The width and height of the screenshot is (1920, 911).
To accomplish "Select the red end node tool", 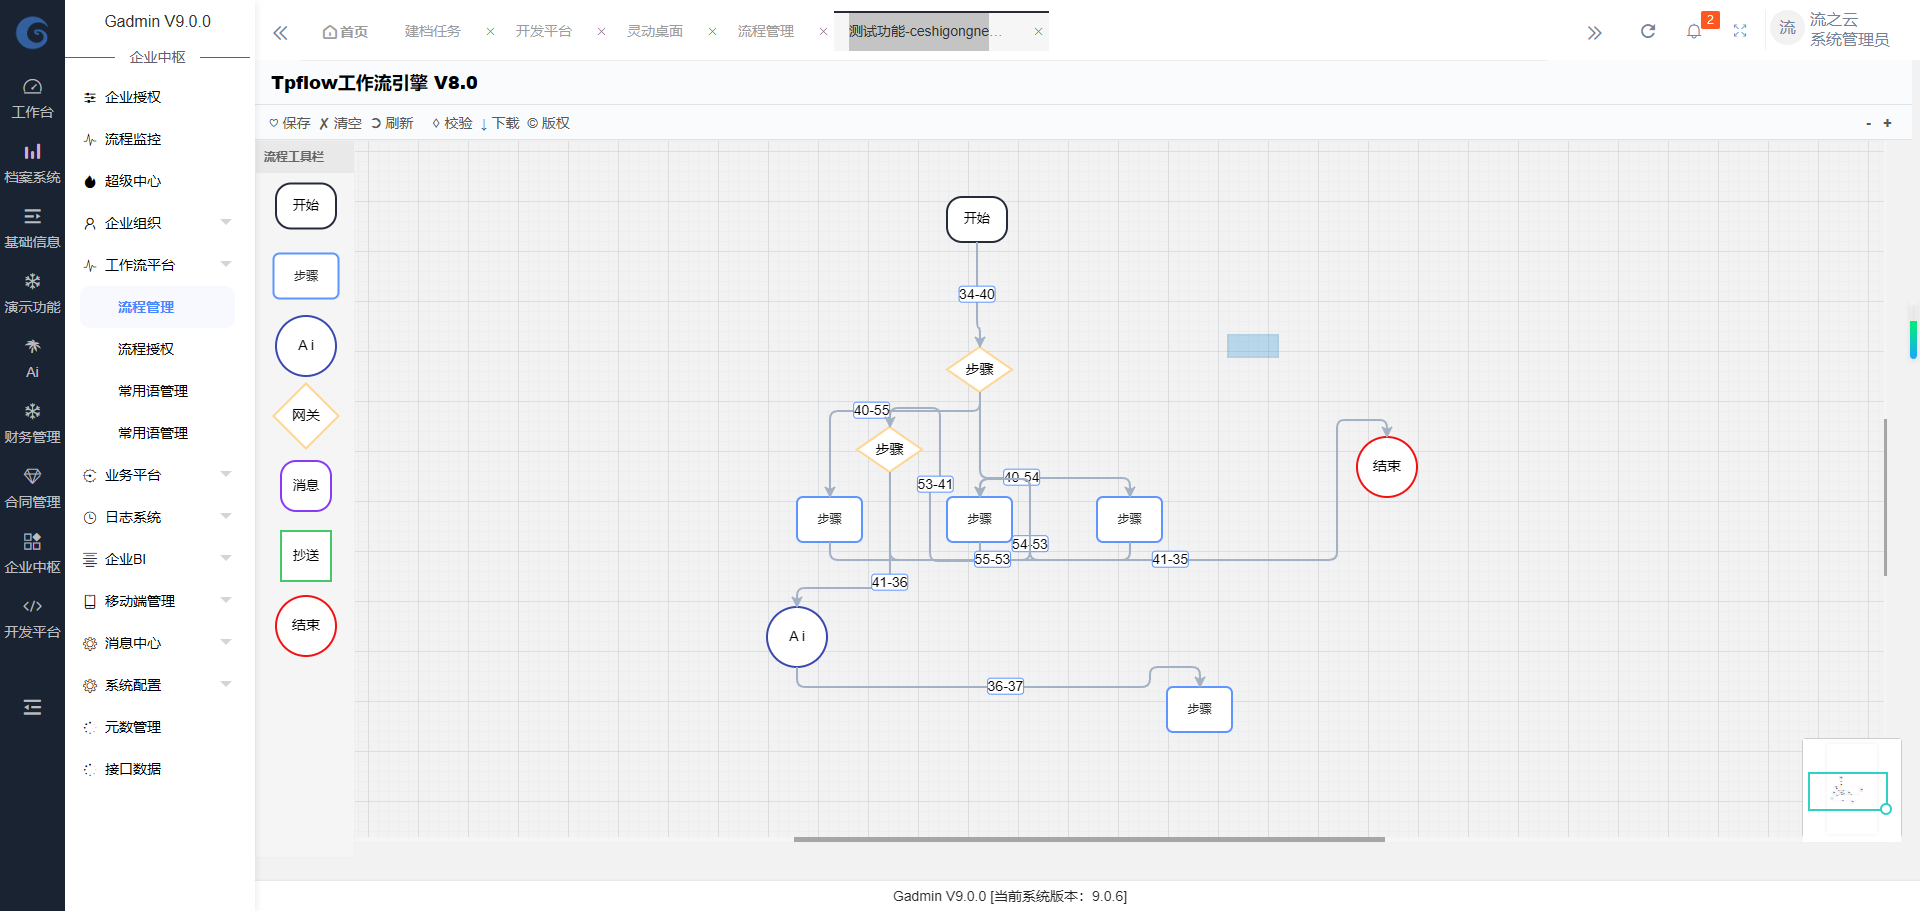I will pyautogui.click(x=306, y=626).
